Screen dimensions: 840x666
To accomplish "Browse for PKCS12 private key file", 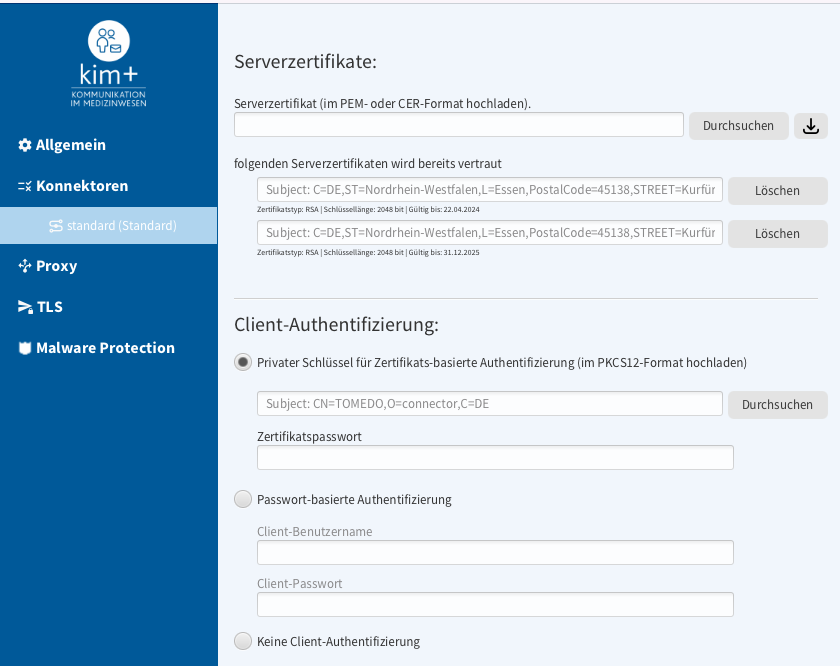I will click(777, 405).
